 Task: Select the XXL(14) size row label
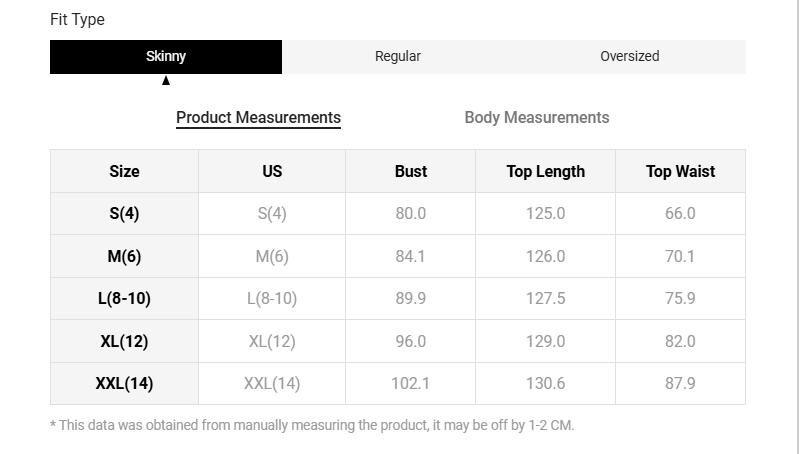click(x=124, y=384)
